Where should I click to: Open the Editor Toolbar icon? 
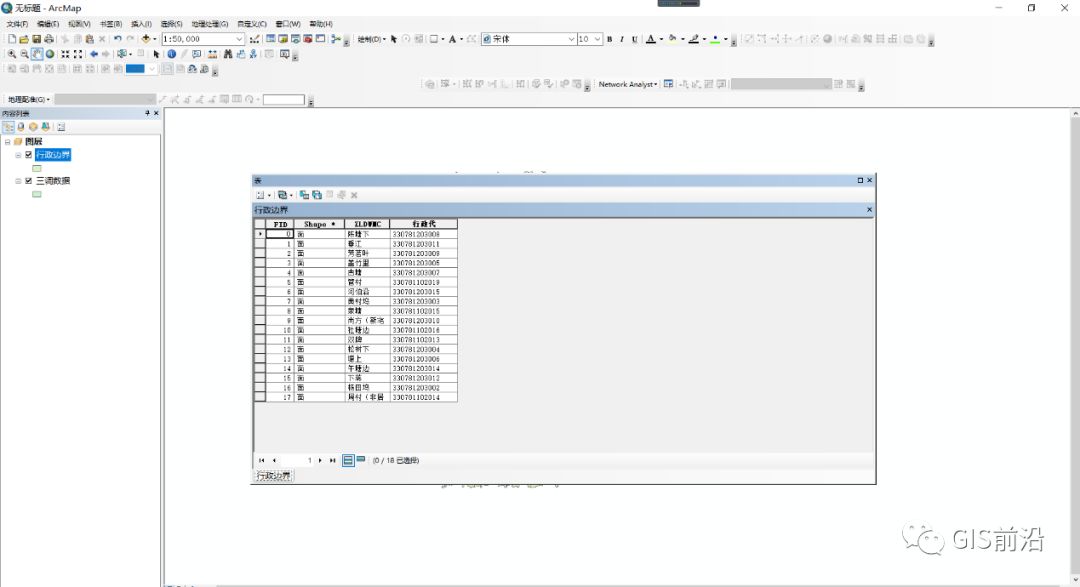pyautogui.click(x=255, y=39)
